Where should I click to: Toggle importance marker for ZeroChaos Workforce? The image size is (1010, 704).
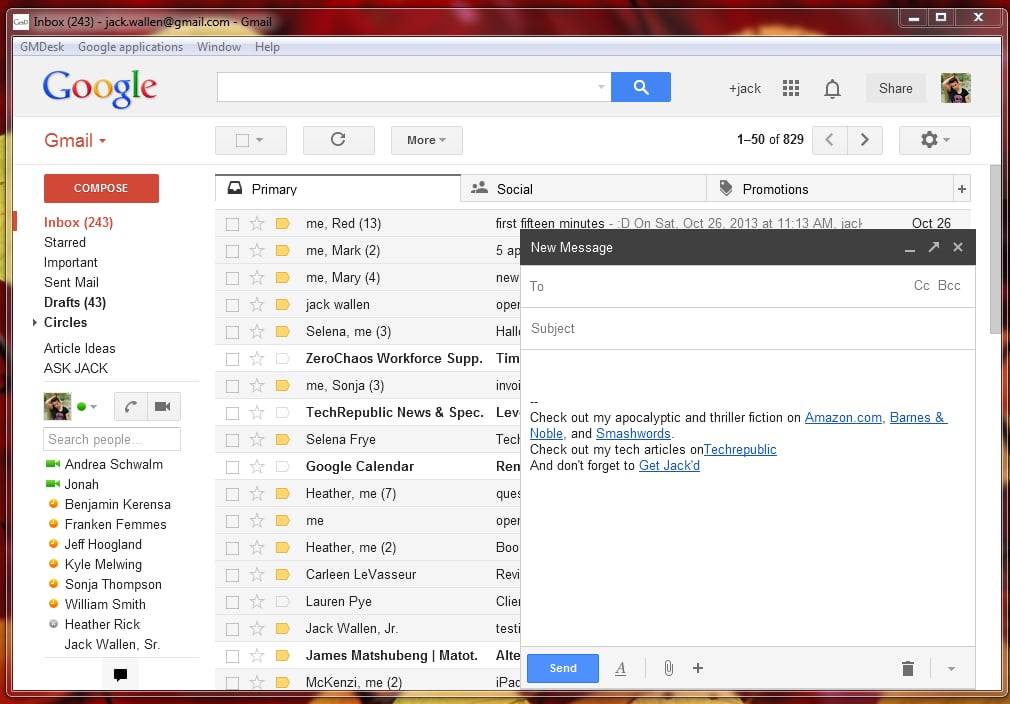[282, 359]
